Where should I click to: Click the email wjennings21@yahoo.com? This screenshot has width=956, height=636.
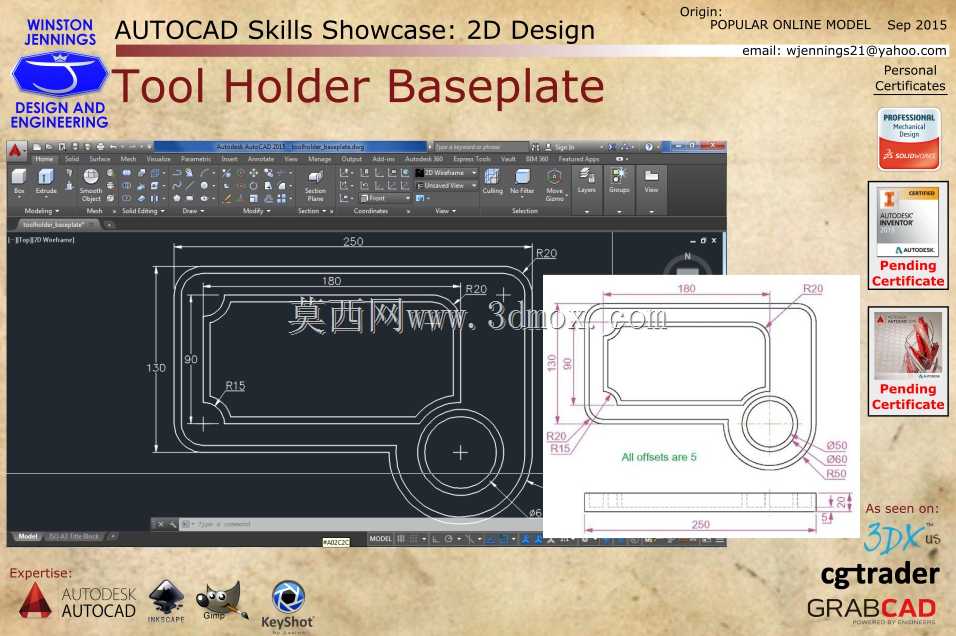(x=844, y=51)
